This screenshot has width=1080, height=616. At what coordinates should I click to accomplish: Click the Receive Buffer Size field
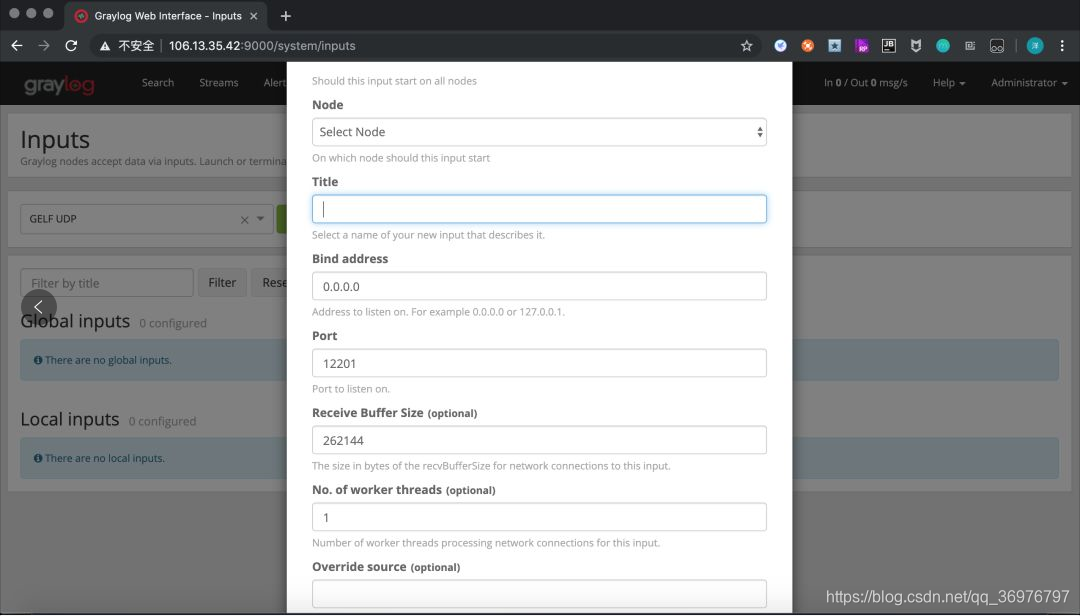539,440
